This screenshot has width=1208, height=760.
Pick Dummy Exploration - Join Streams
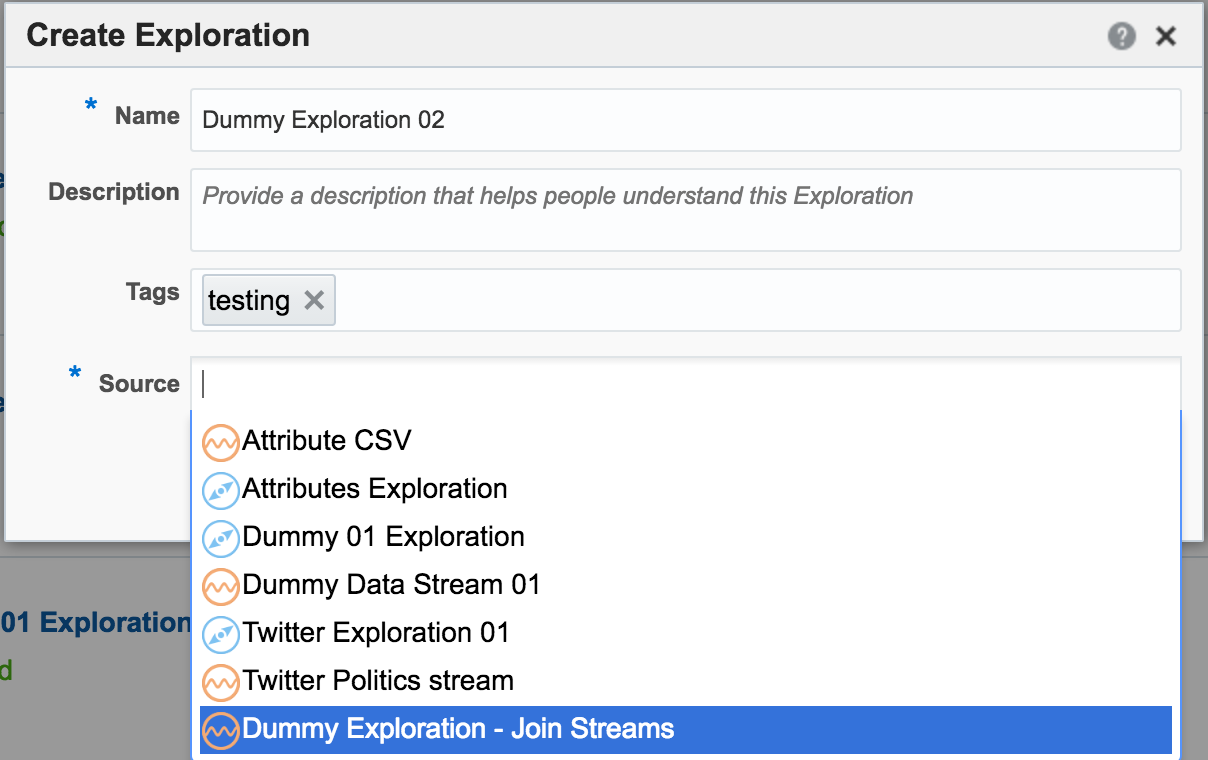(x=458, y=729)
